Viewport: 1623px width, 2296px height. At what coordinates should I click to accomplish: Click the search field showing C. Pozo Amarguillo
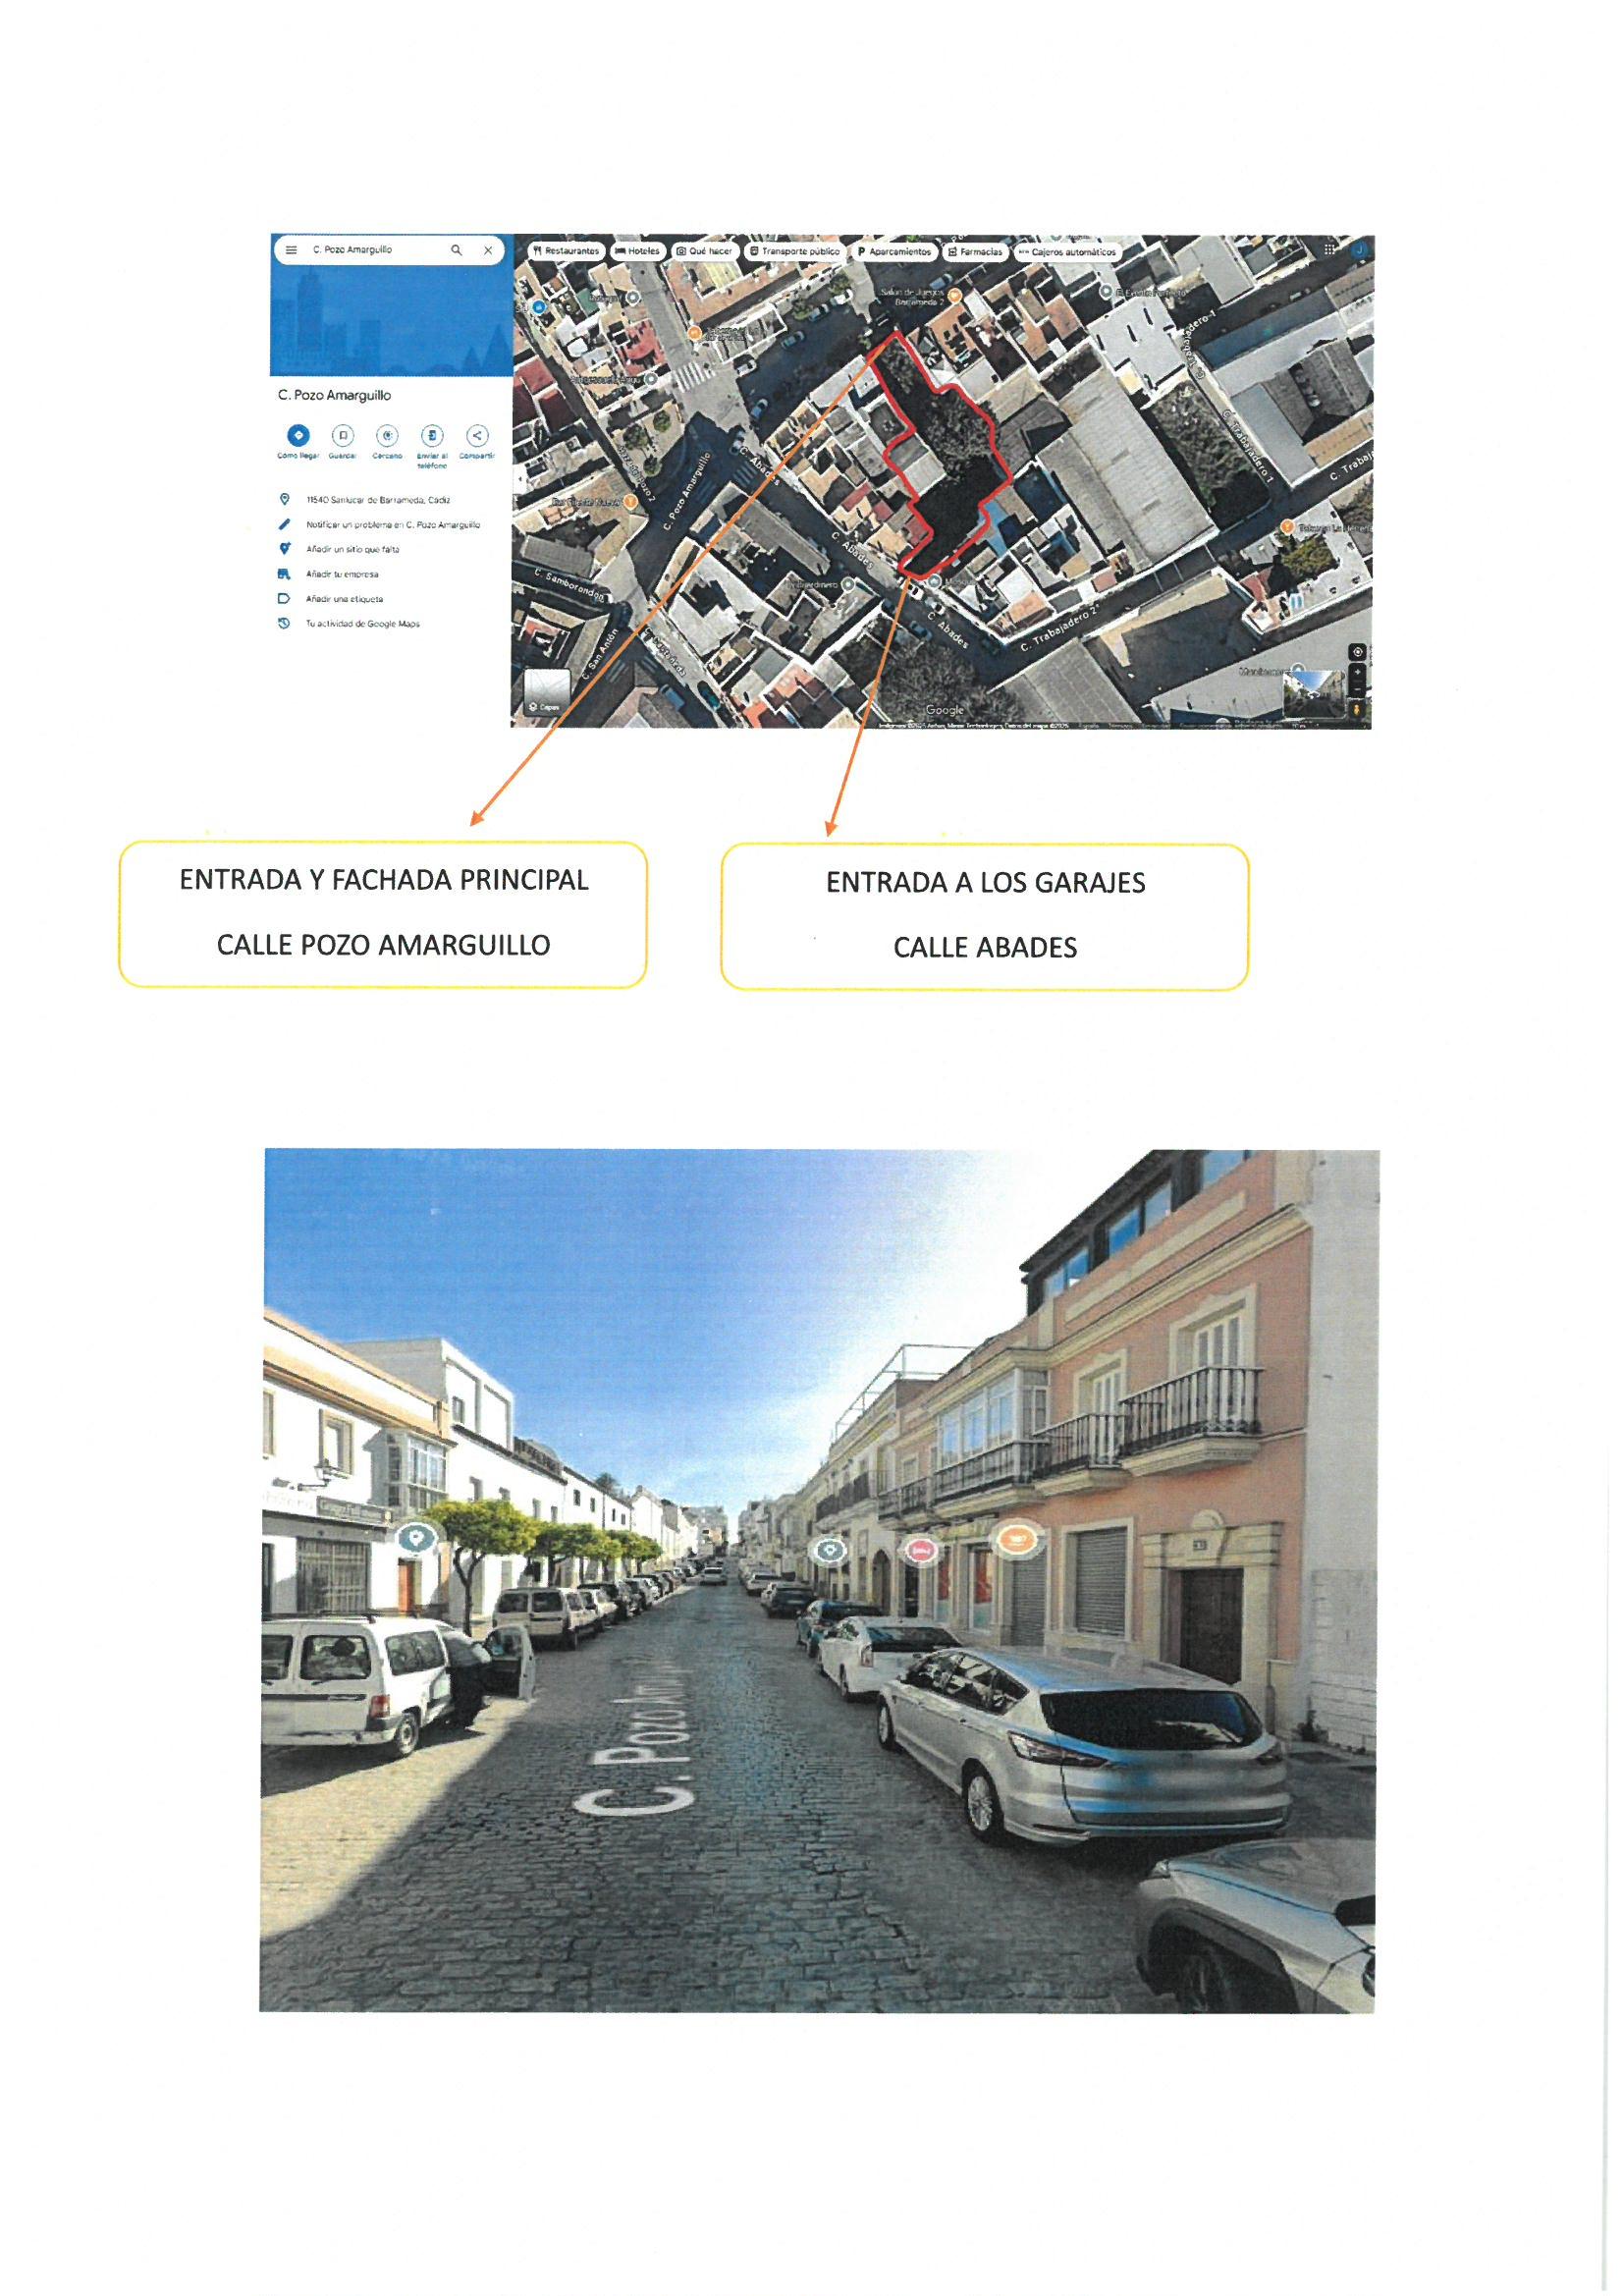[375, 250]
